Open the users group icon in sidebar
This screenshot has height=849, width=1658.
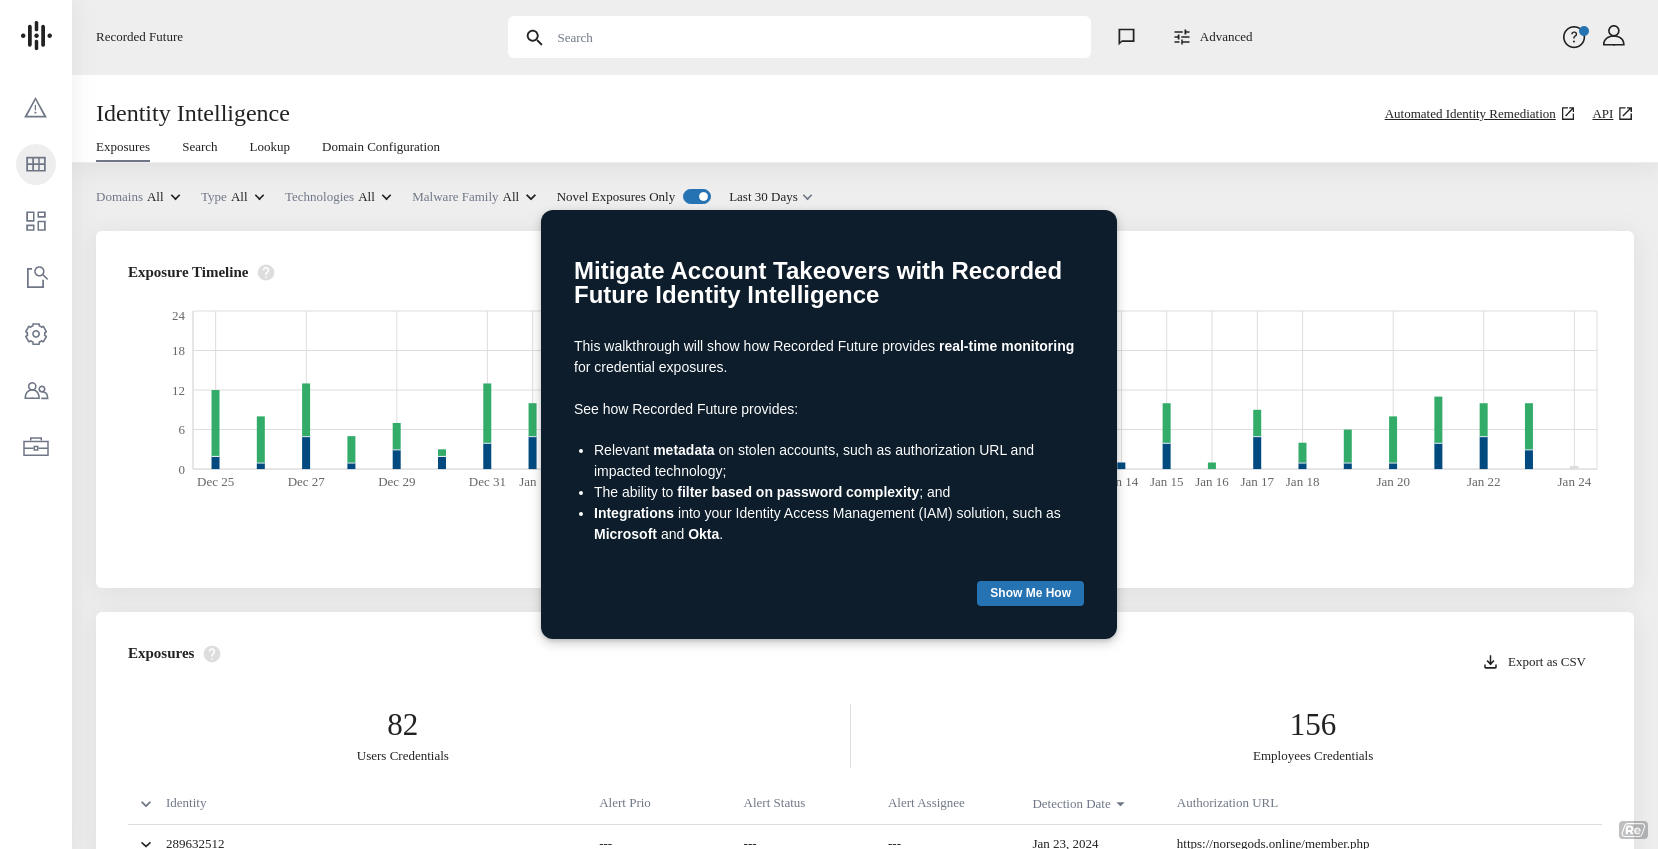click(36, 391)
